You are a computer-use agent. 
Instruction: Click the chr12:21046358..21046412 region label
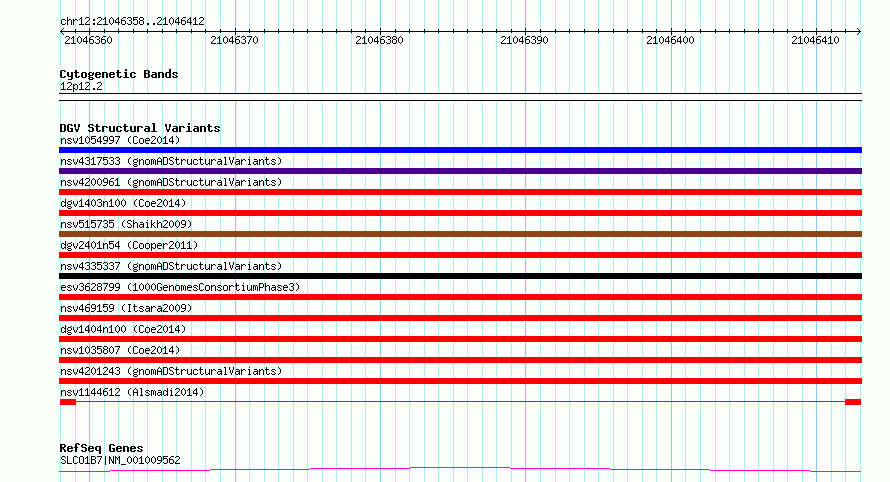132,21
